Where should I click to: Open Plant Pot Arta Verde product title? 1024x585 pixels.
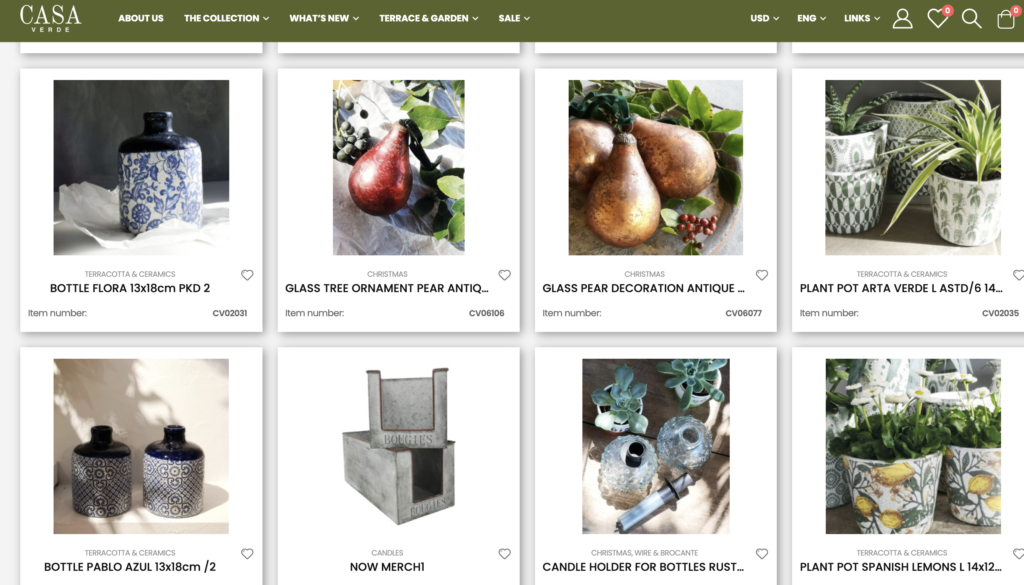[901, 288]
